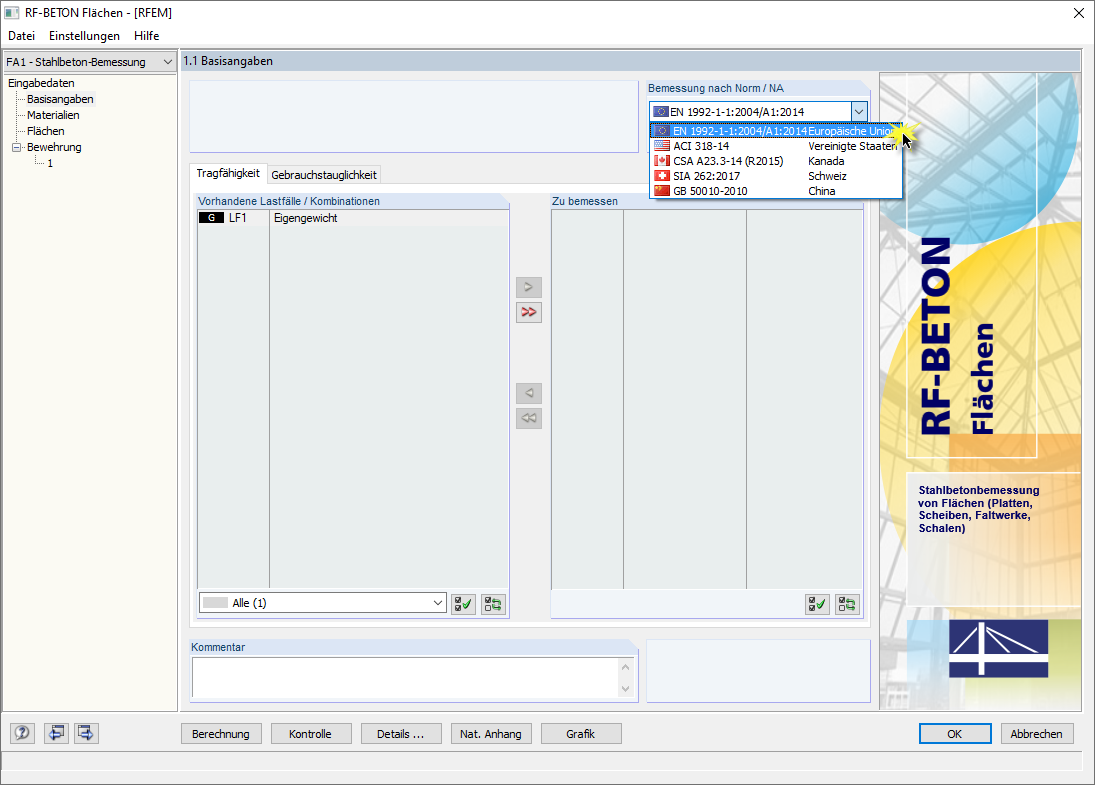Select Eingabedaten in the navigator
Image resolution: width=1095 pixels, height=785 pixels.
[41, 83]
